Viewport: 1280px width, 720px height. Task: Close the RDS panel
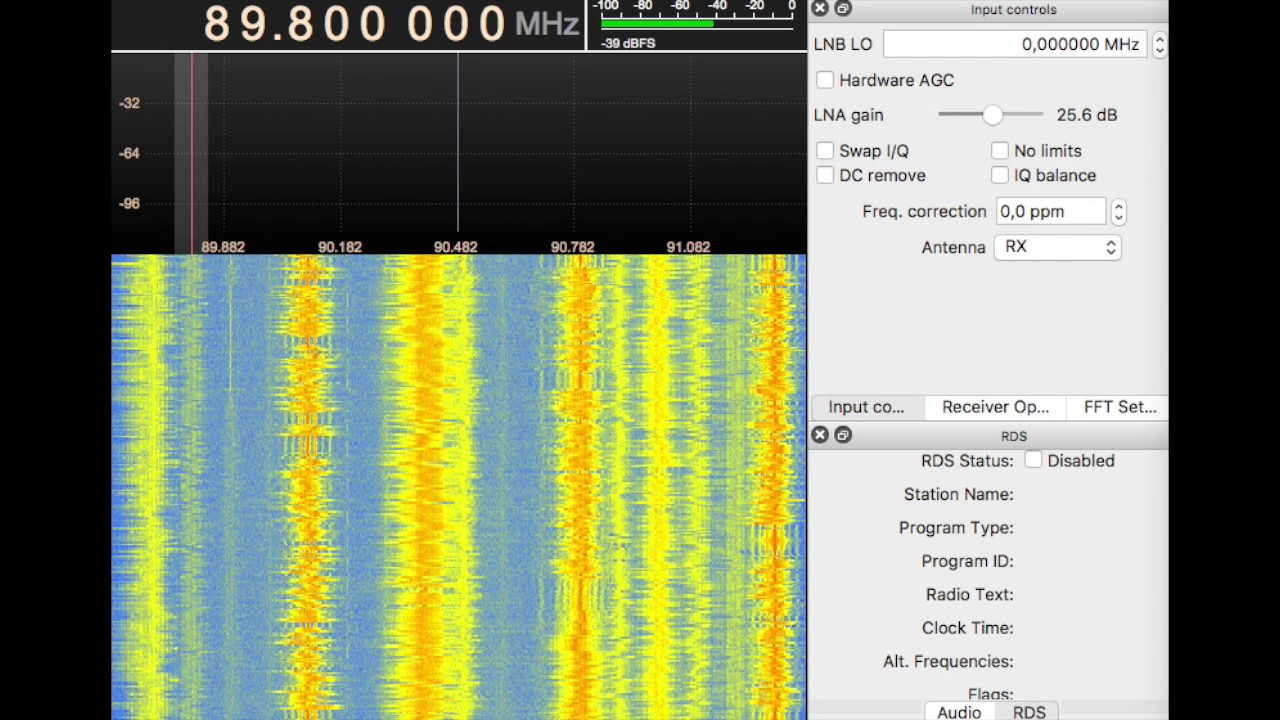tap(820, 435)
